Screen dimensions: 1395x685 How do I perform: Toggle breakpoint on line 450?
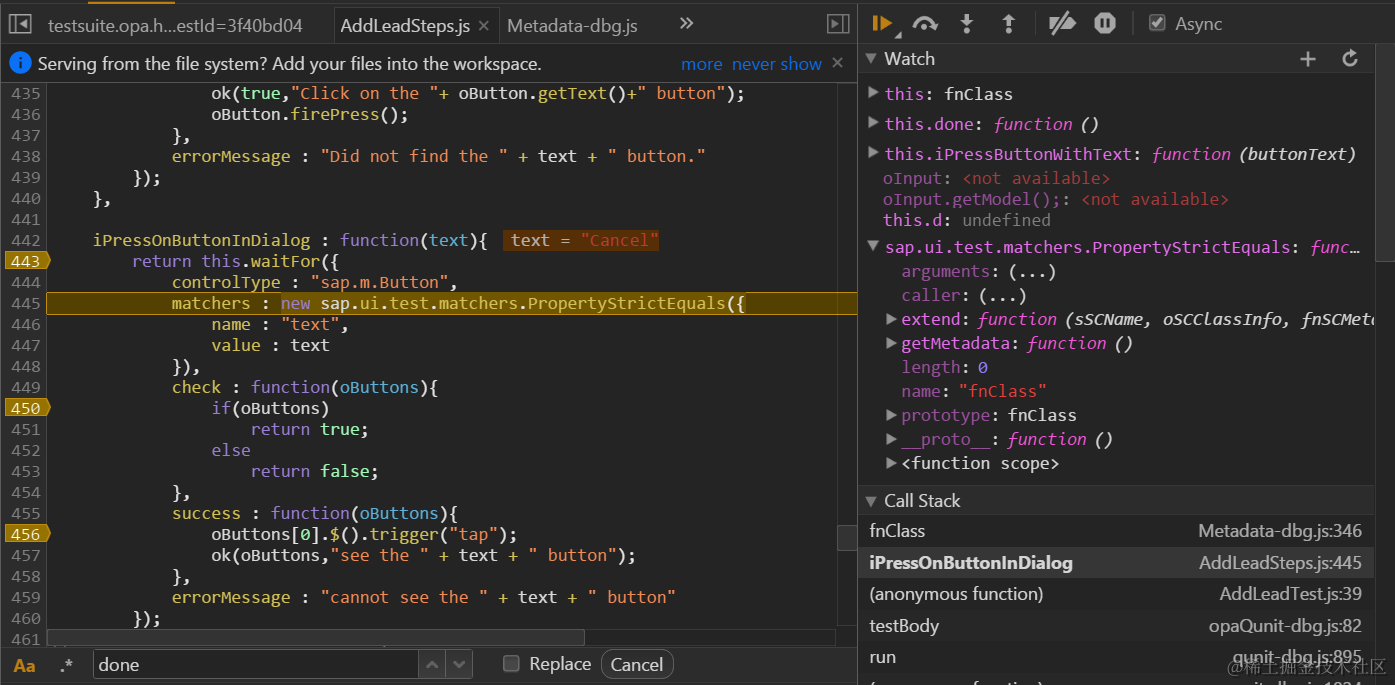point(25,408)
